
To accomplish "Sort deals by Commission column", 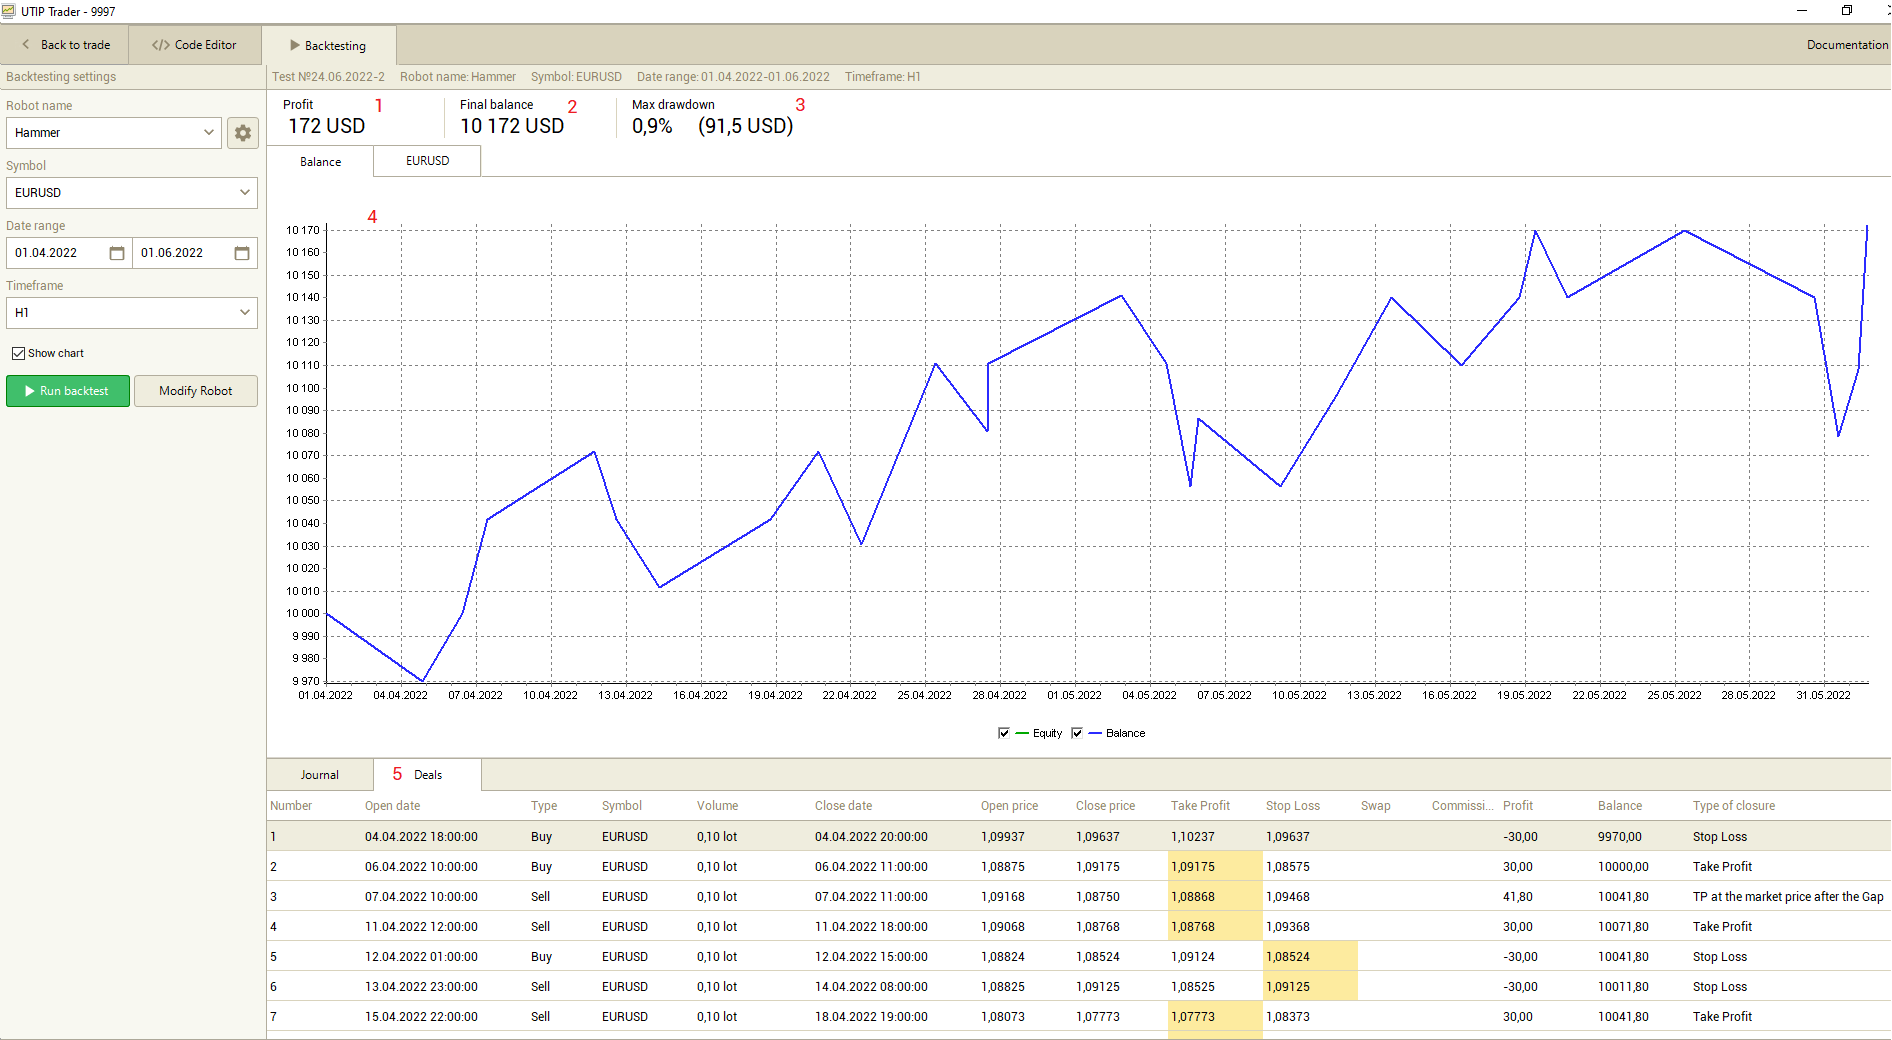I will click(x=1462, y=806).
